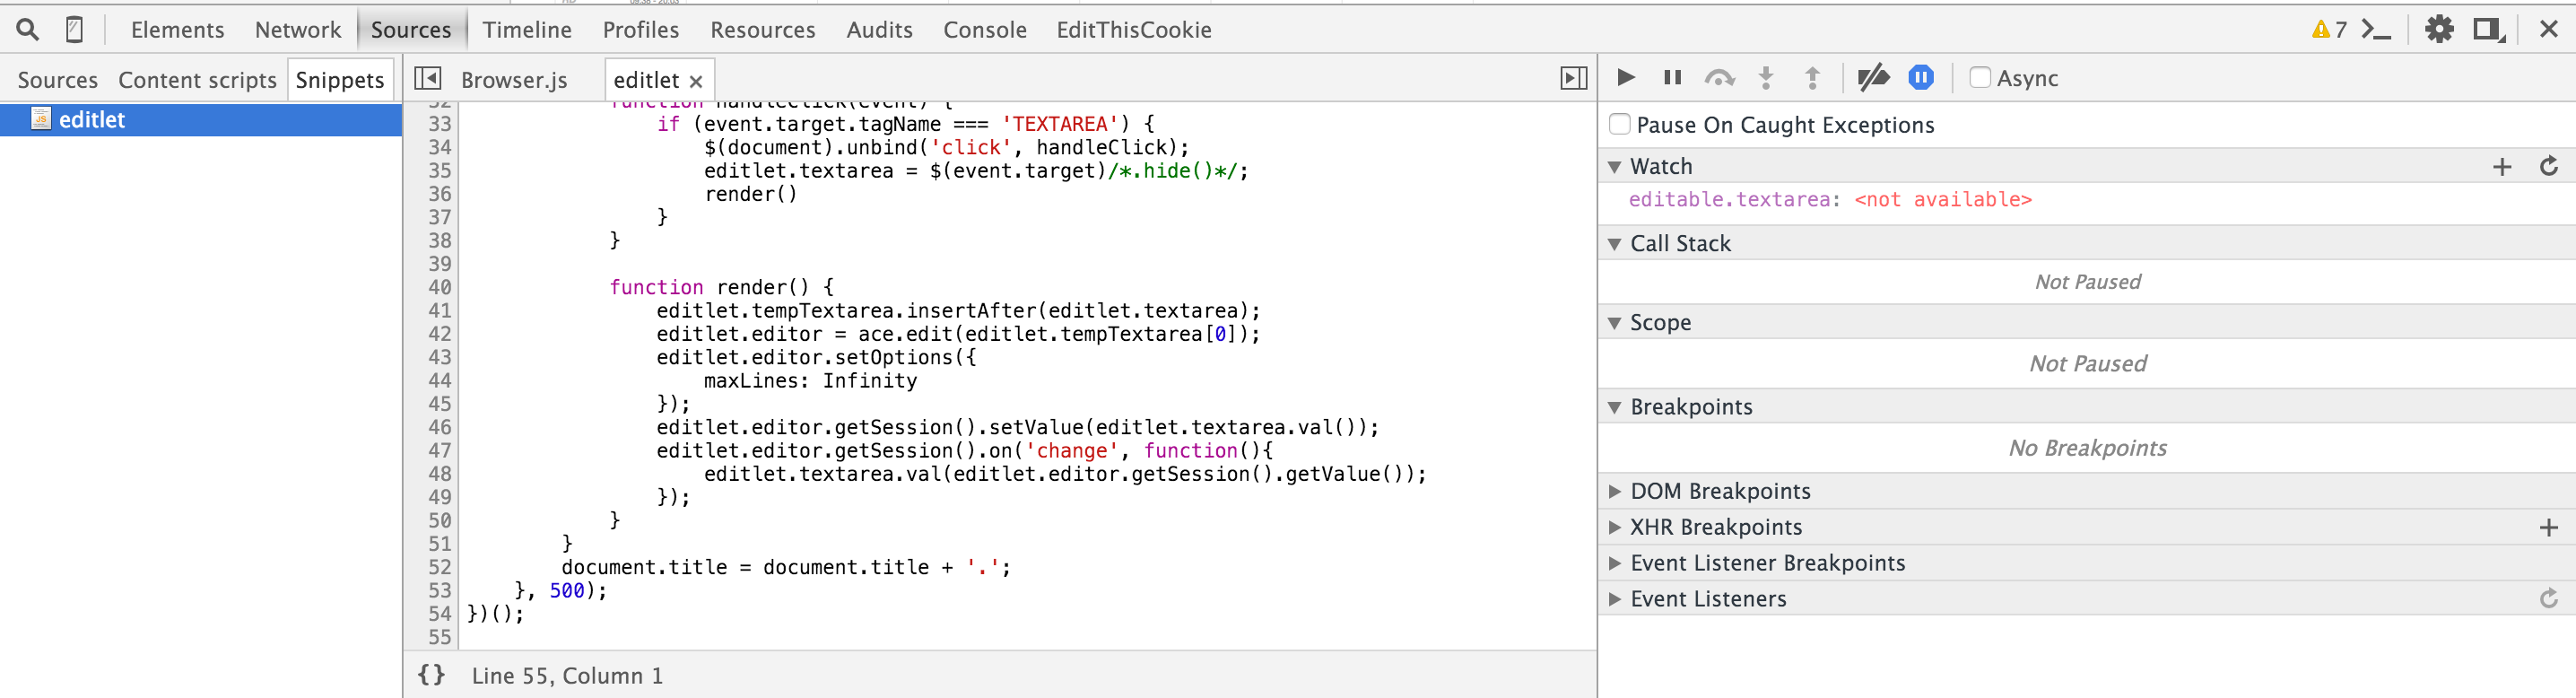Refresh Event Listeners list
The width and height of the screenshot is (2576, 698).
[x=2549, y=598]
